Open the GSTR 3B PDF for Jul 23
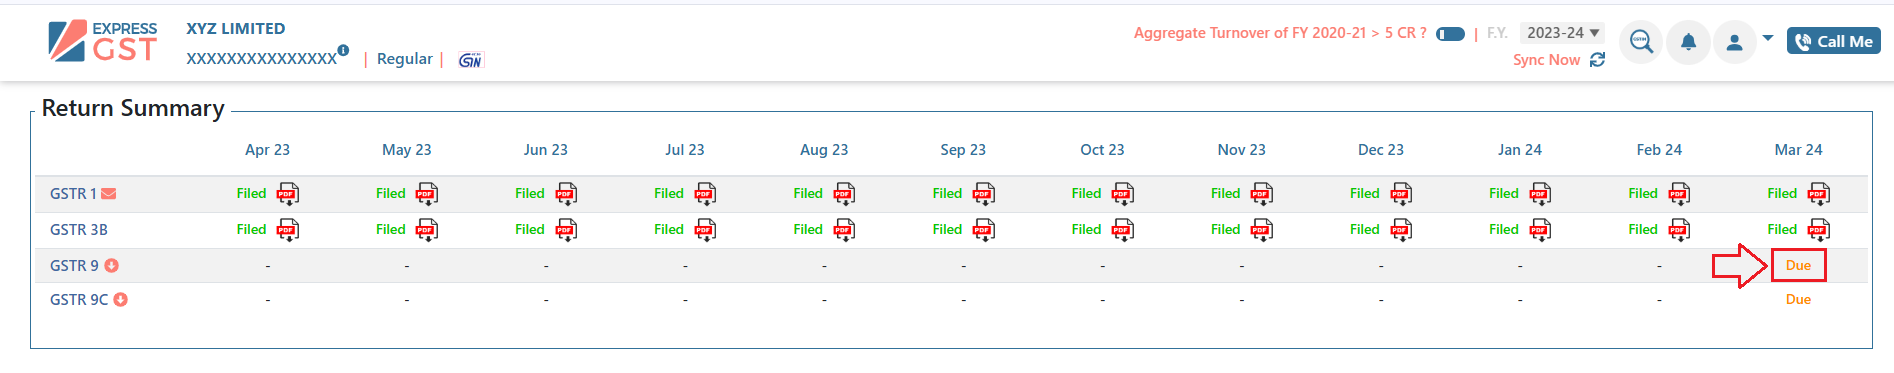1894x373 pixels. (705, 229)
